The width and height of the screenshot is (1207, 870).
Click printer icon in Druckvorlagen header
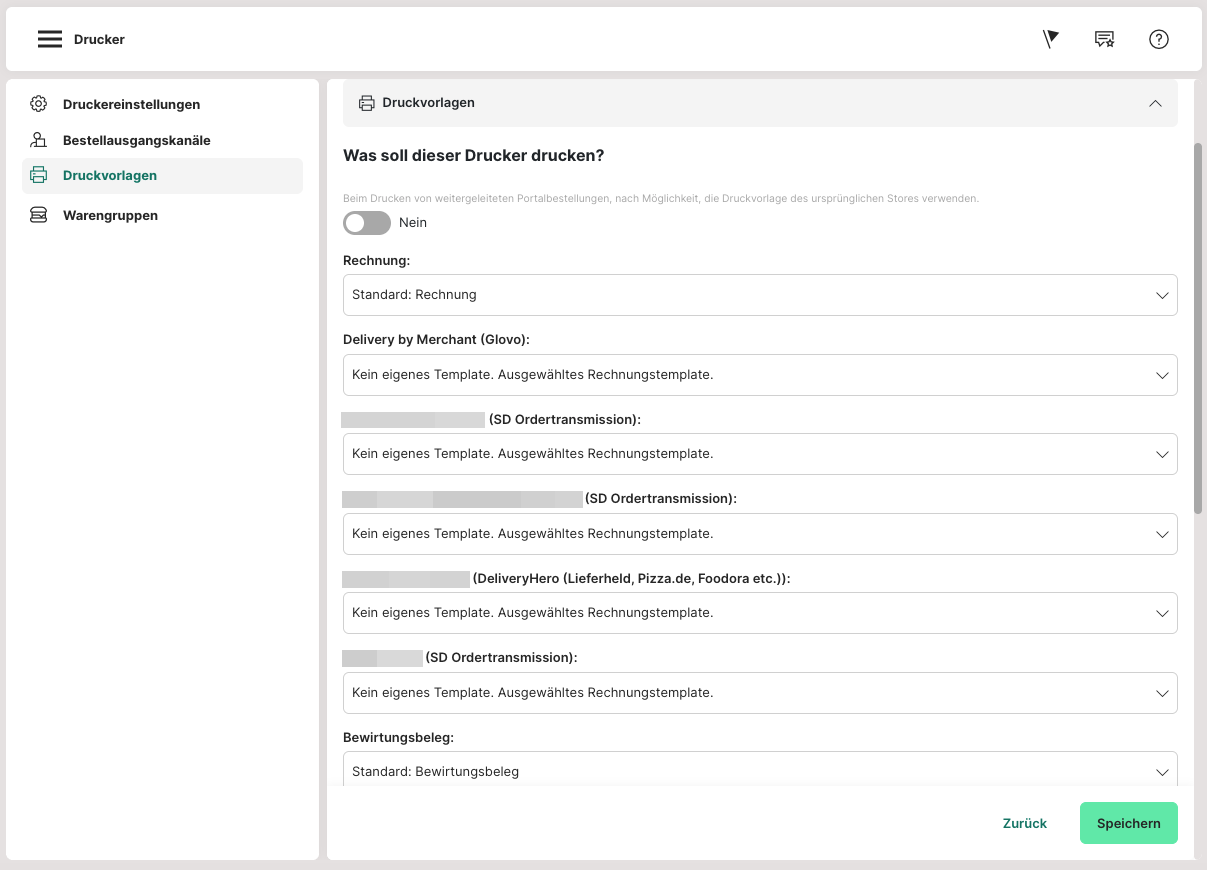[367, 103]
